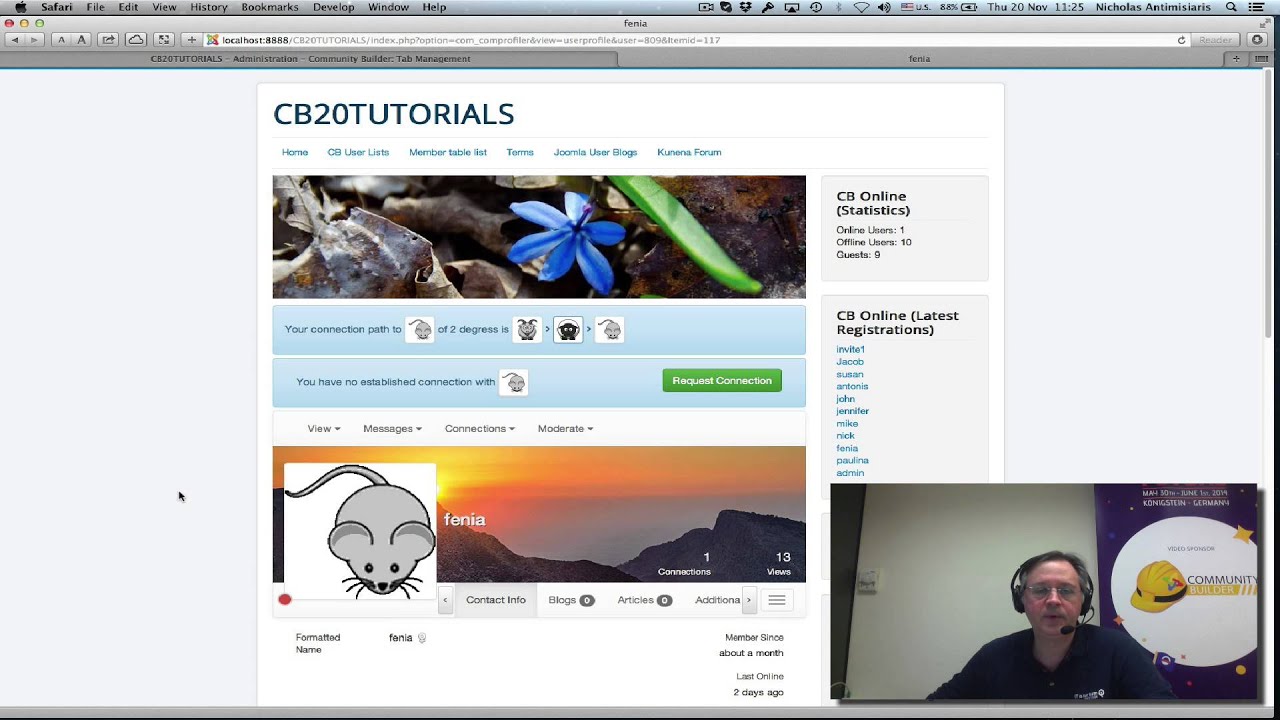Open user paulina in Latest Registrations
The width and height of the screenshot is (1280, 720).
click(x=852, y=460)
